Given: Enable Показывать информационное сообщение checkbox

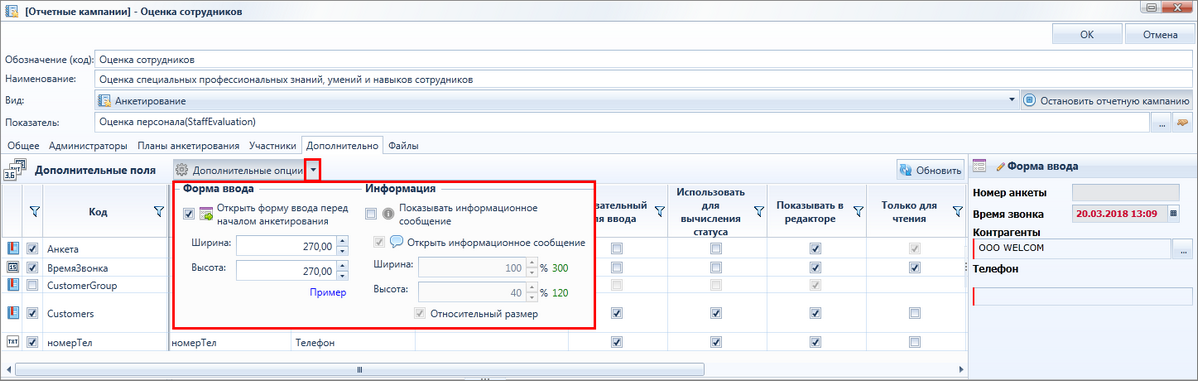Looking at the screenshot, I should [371, 215].
